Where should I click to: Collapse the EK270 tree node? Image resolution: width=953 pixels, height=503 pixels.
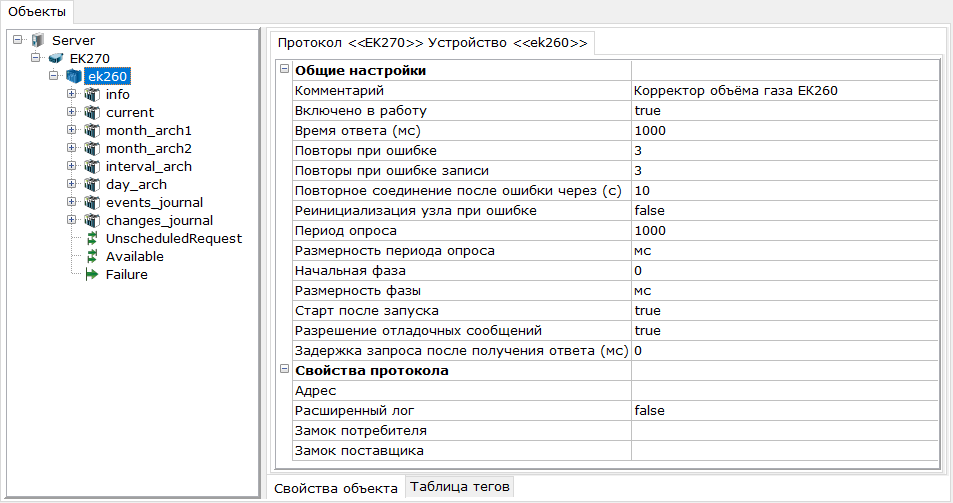coord(36,58)
